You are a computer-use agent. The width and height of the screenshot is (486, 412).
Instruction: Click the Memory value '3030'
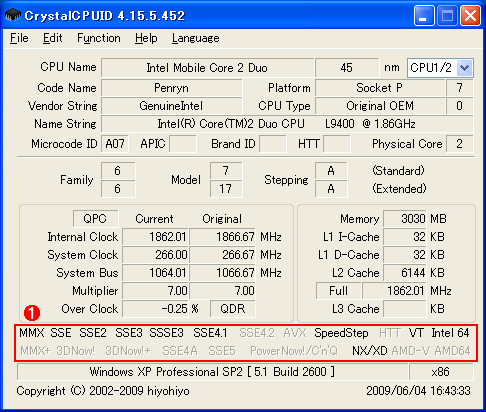pos(405,219)
